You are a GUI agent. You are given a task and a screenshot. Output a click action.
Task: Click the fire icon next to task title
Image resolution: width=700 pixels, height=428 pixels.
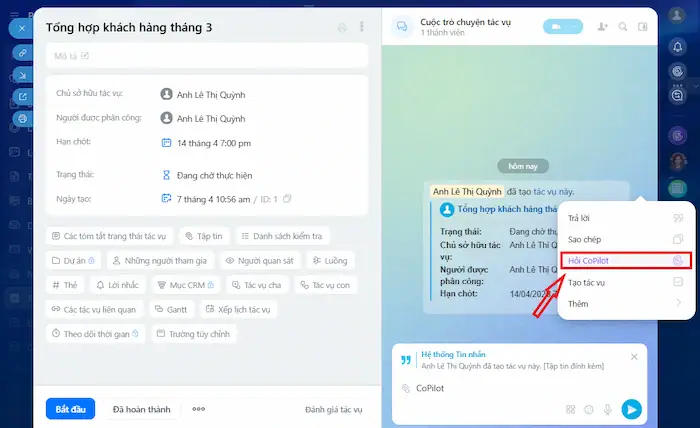(x=342, y=28)
